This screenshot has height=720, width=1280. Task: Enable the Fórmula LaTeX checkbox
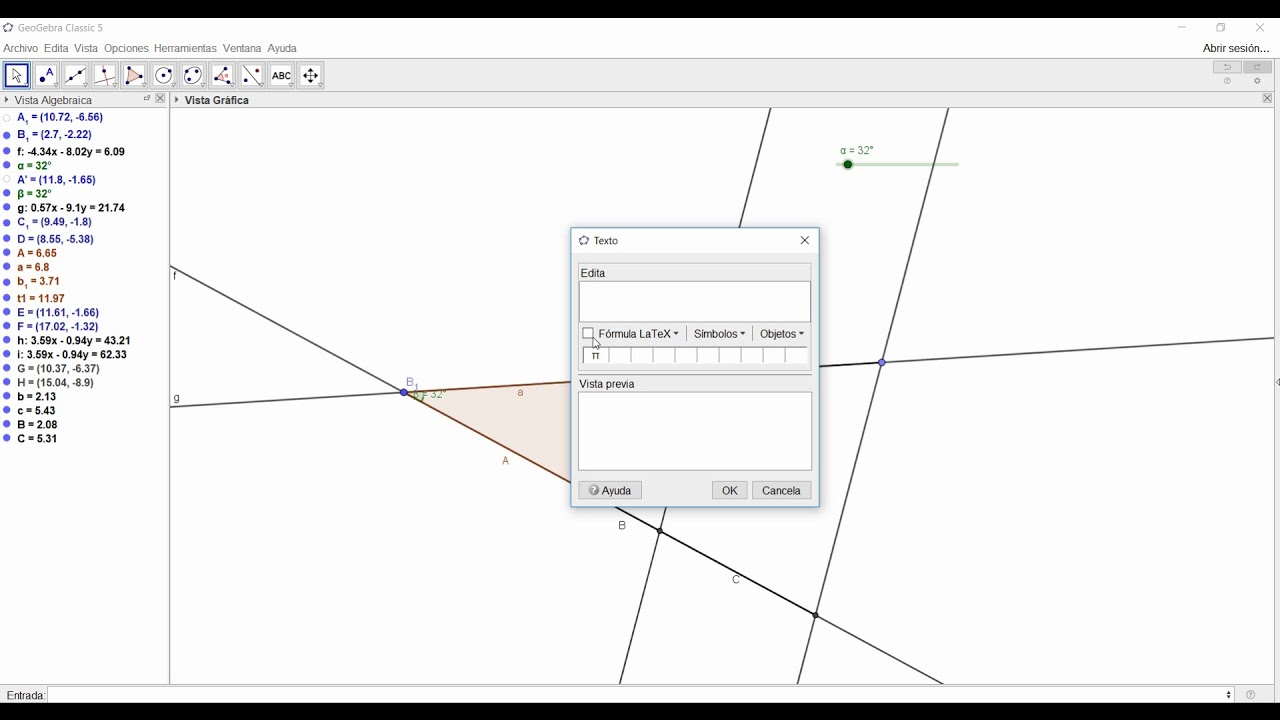588,334
